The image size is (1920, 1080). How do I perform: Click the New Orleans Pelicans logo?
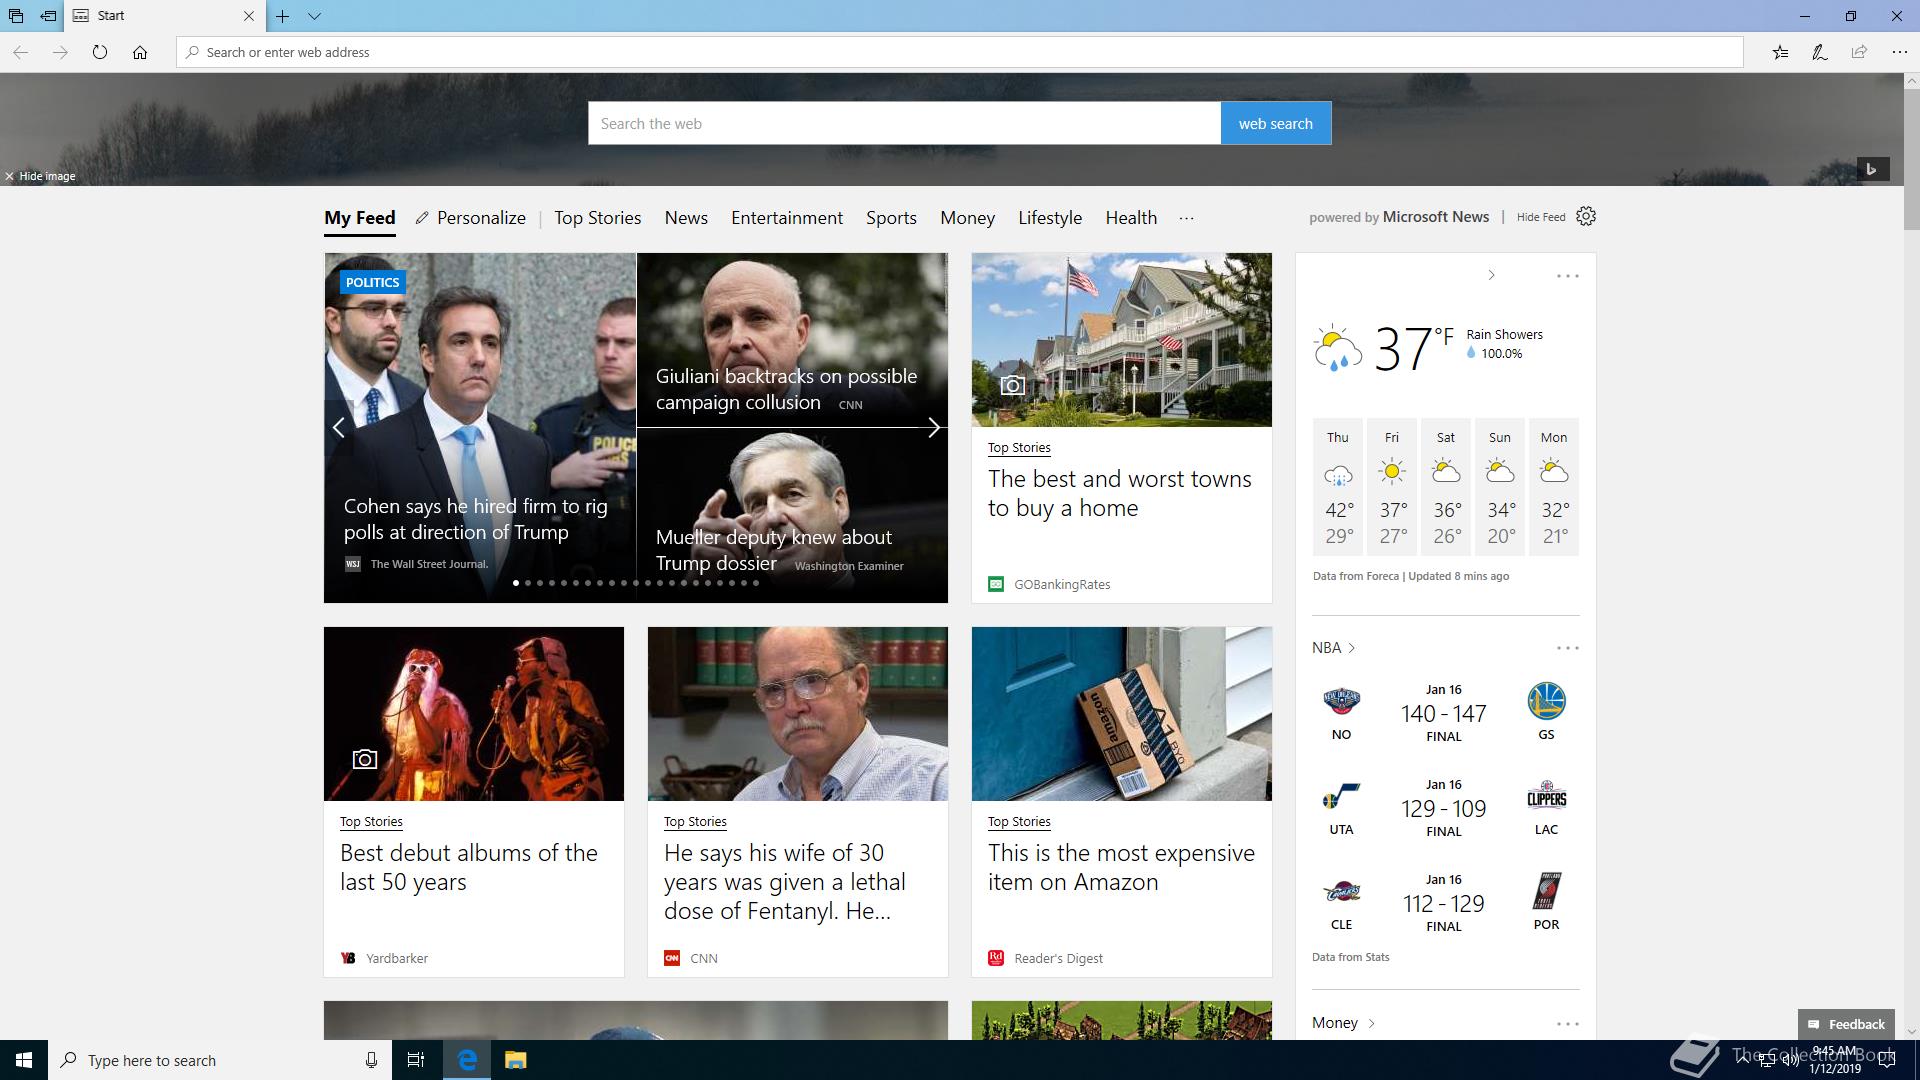pyautogui.click(x=1341, y=701)
